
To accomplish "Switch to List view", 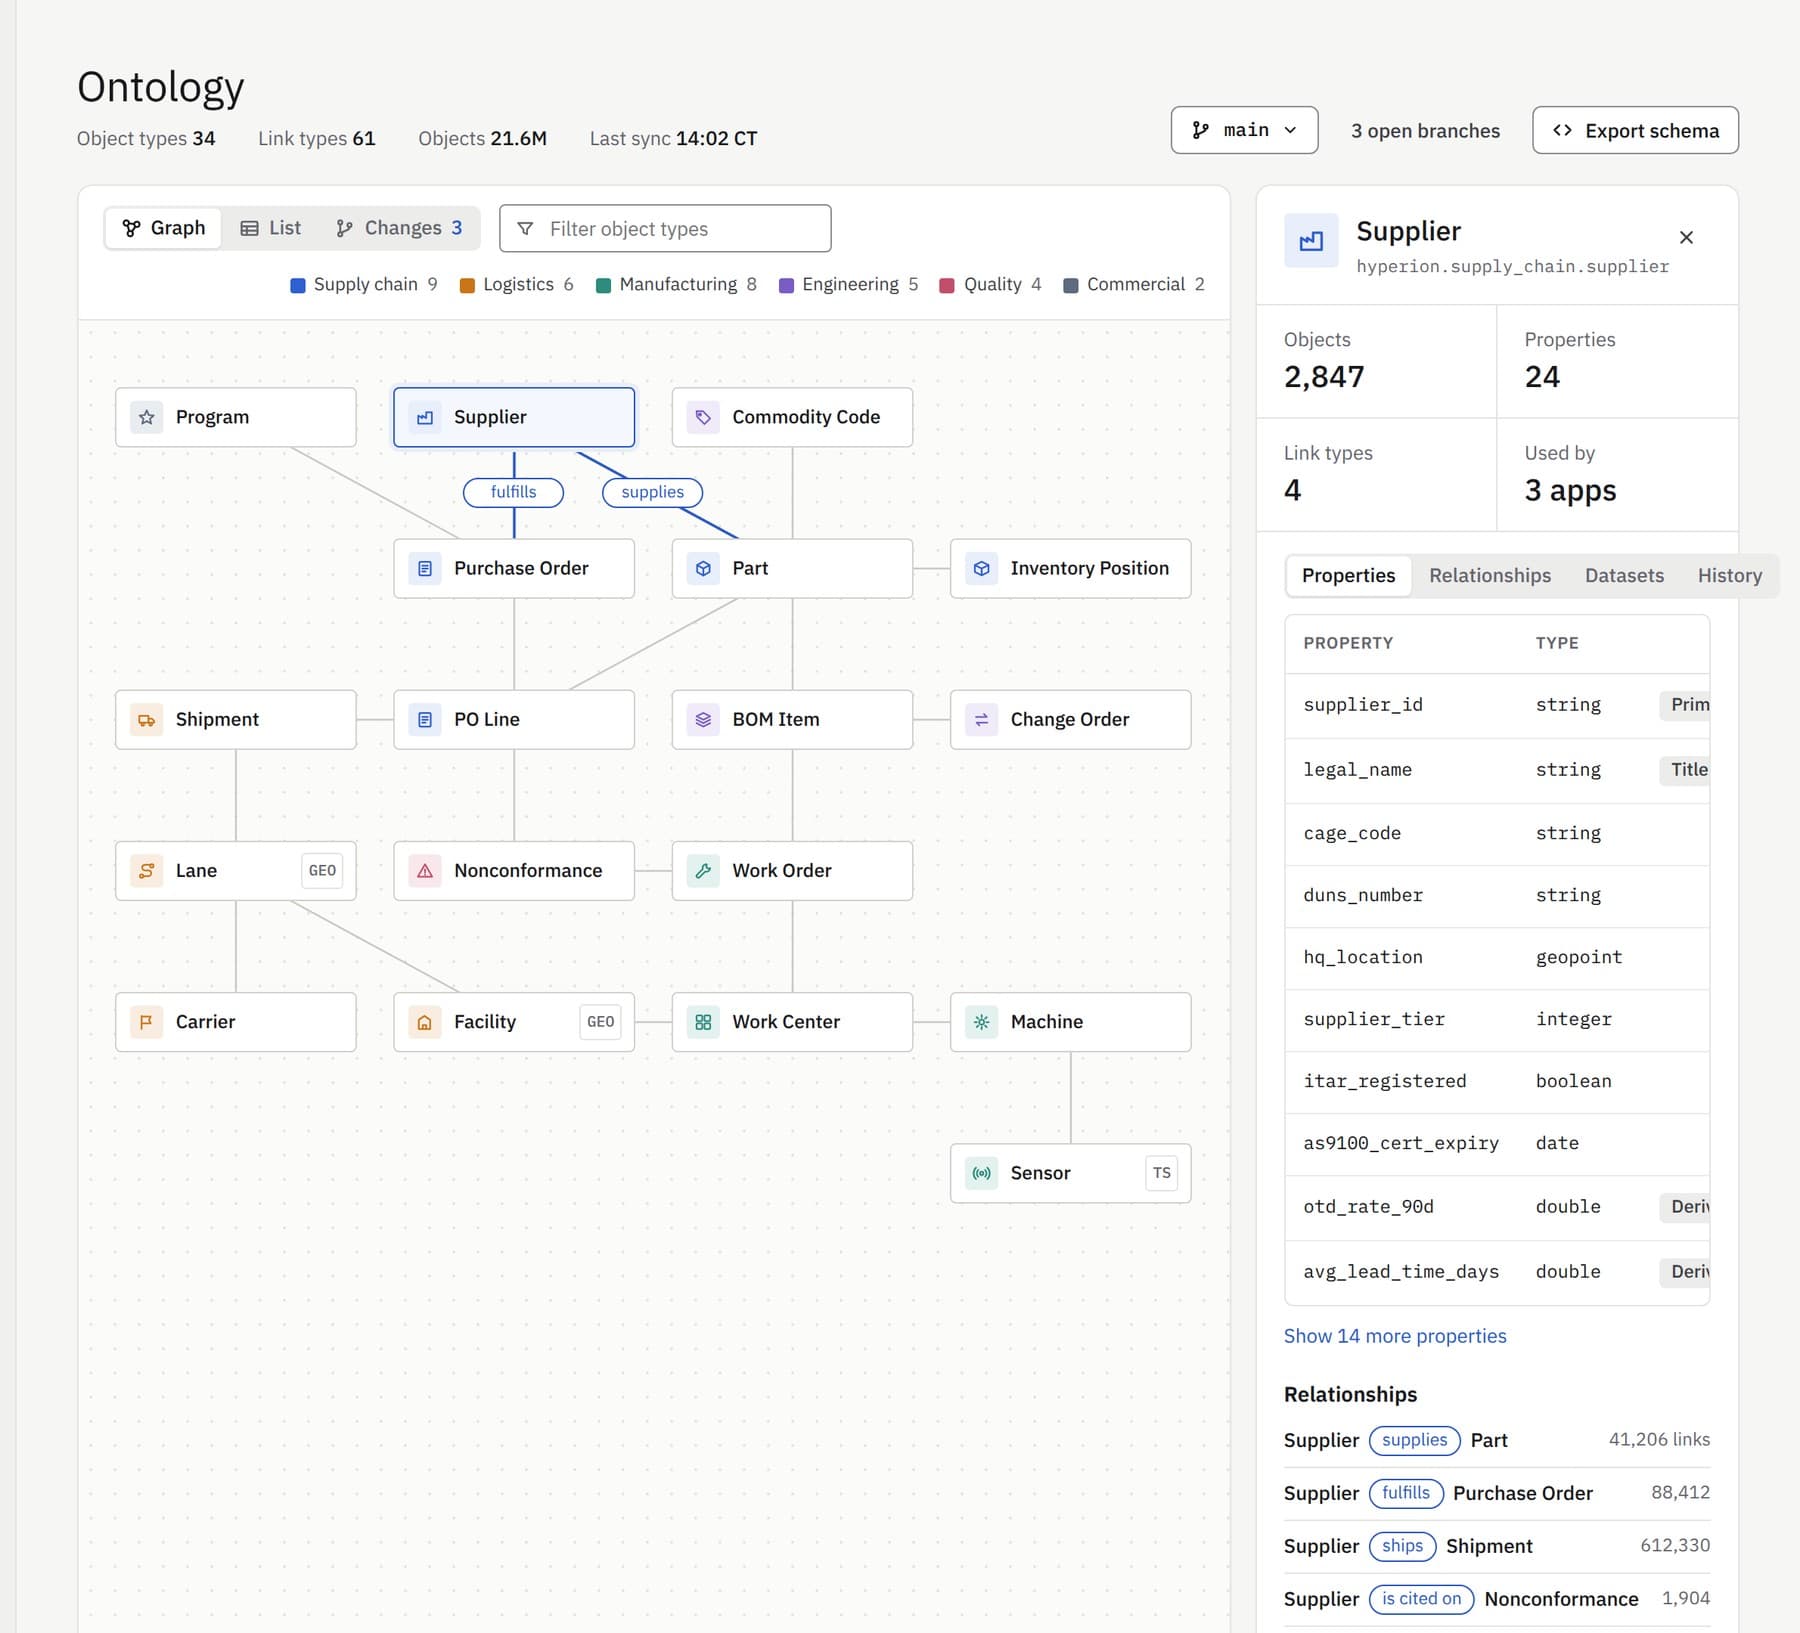I will click(270, 228).
